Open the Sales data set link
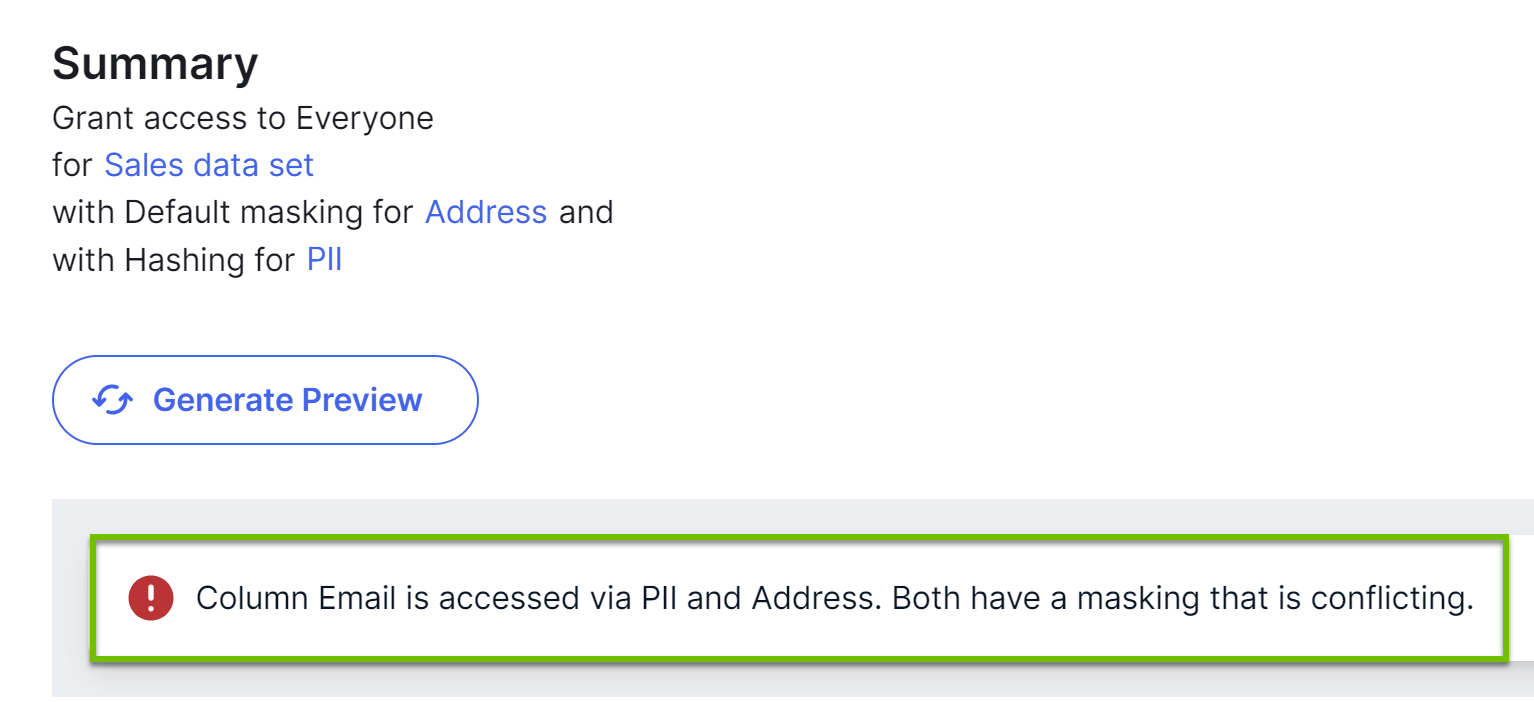1534x702 pixels. click(x=209, y=165)
